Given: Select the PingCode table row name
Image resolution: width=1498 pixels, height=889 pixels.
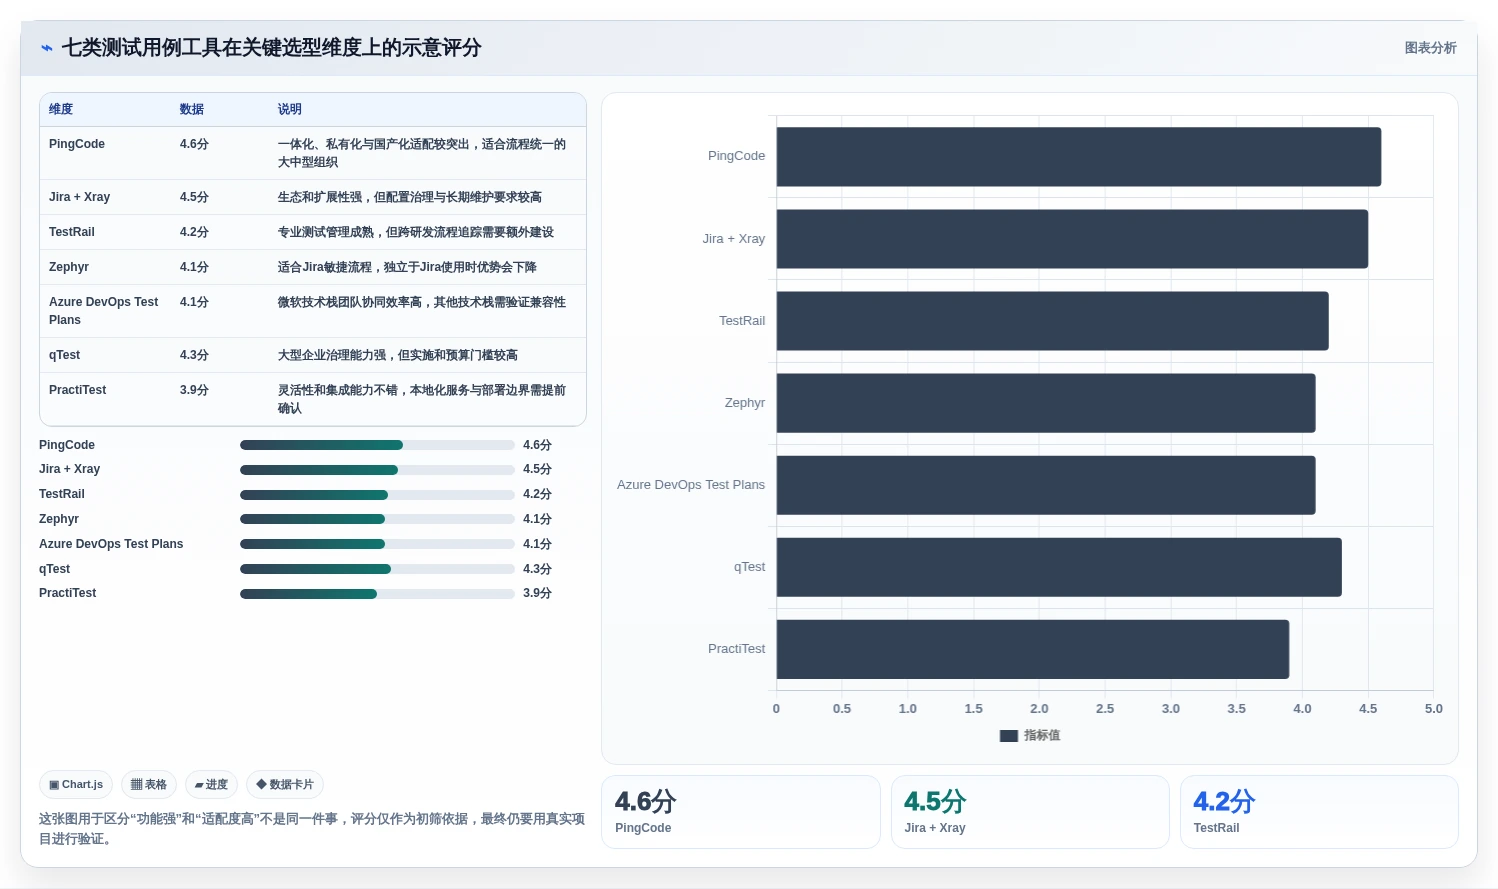Looking at the screenshot, I should [x=77, y=144].
